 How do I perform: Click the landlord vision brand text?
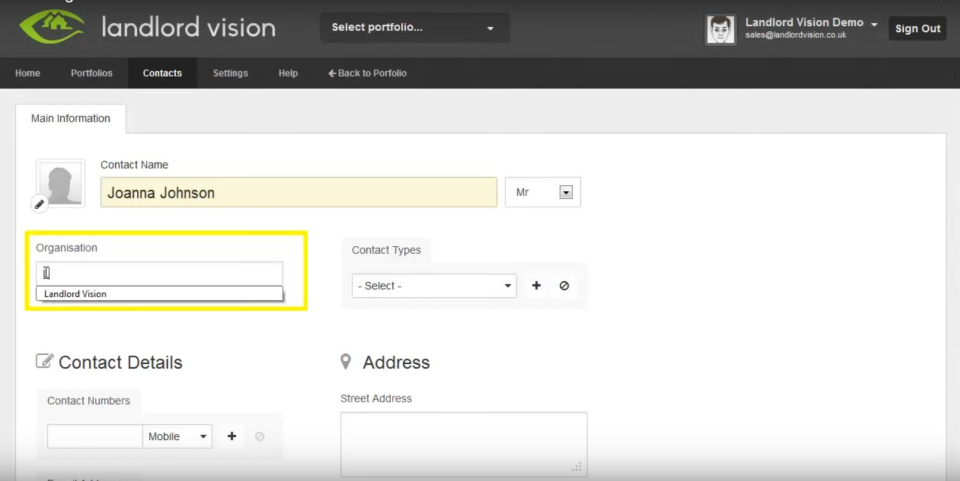(189, 28)
